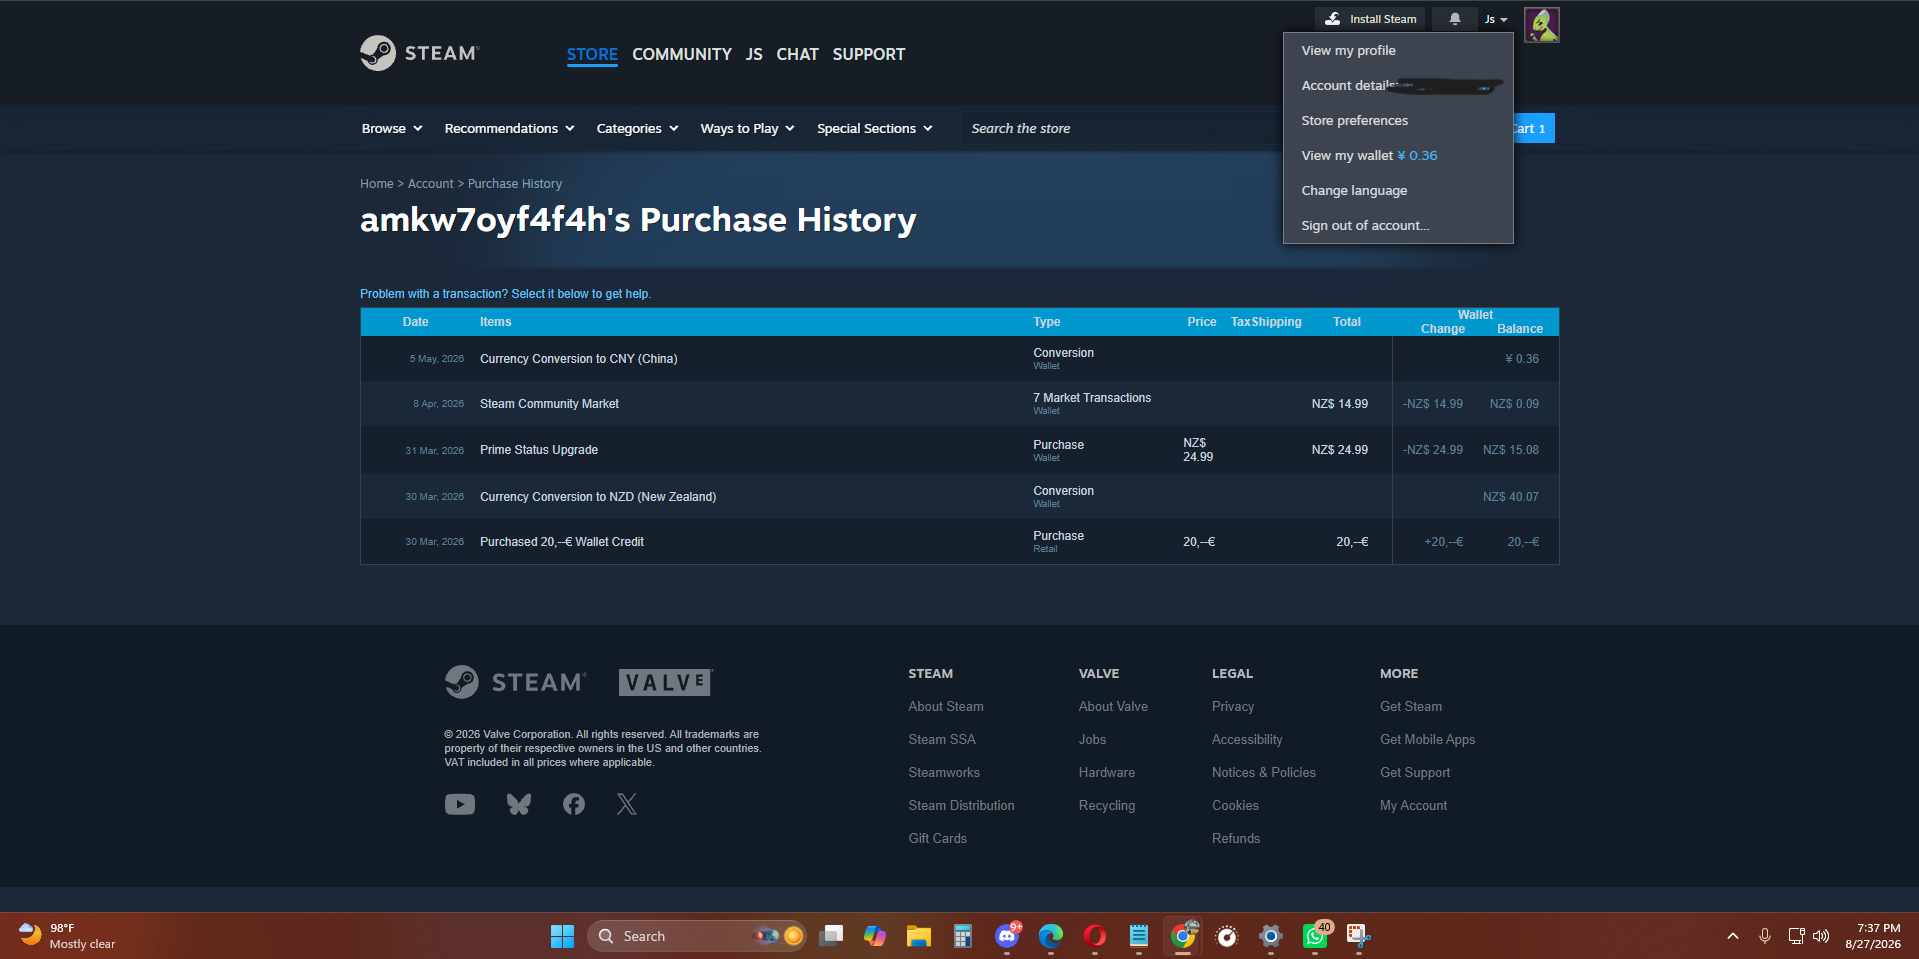This screenshot has height=959, width=1919.
Task: Click the Steam logo in the footer
Action: click(515, 682)
